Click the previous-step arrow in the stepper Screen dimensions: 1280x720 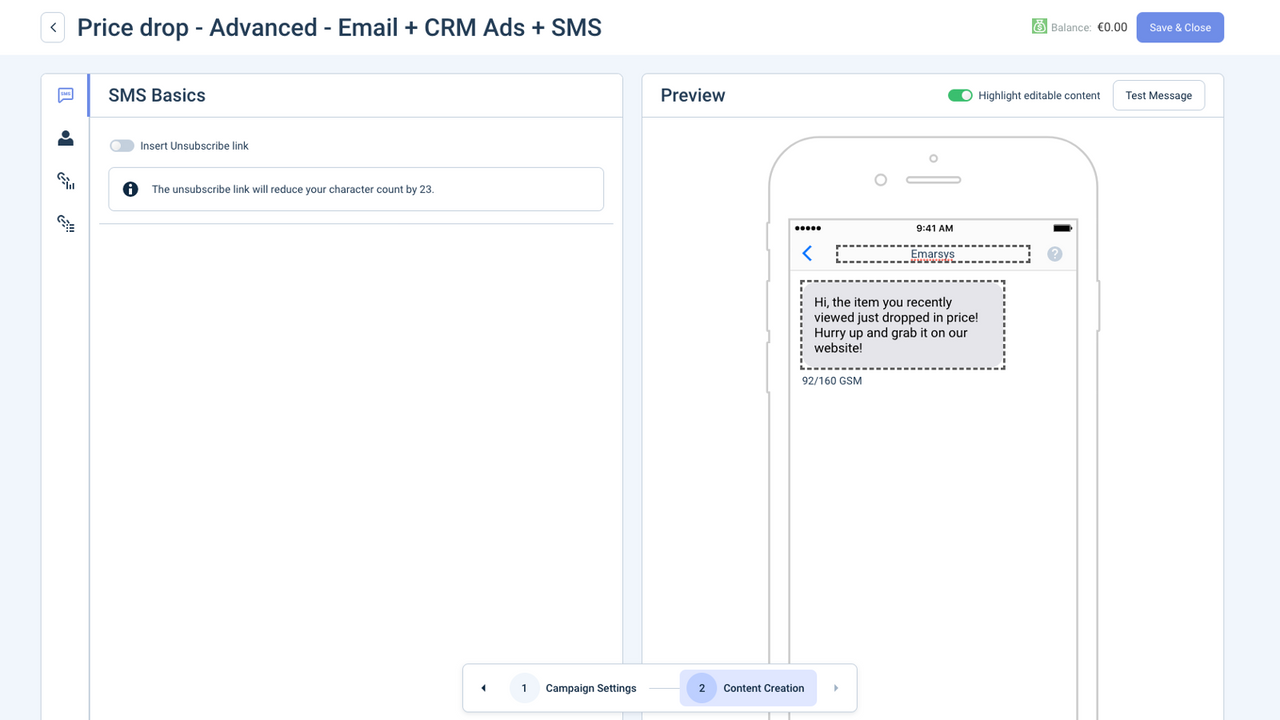click(x=483, y=688)
